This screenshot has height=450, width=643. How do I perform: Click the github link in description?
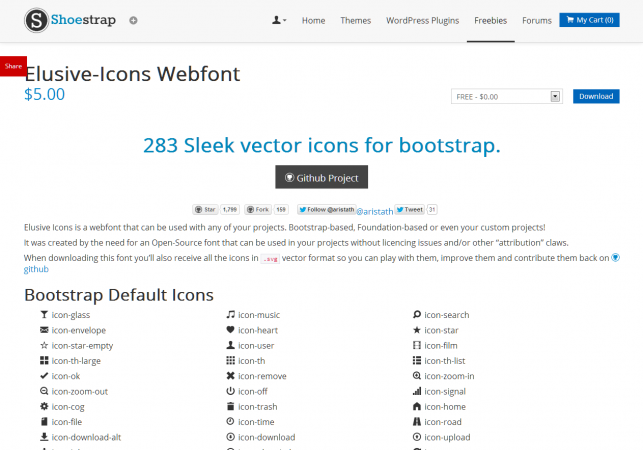tap(36, 269)
